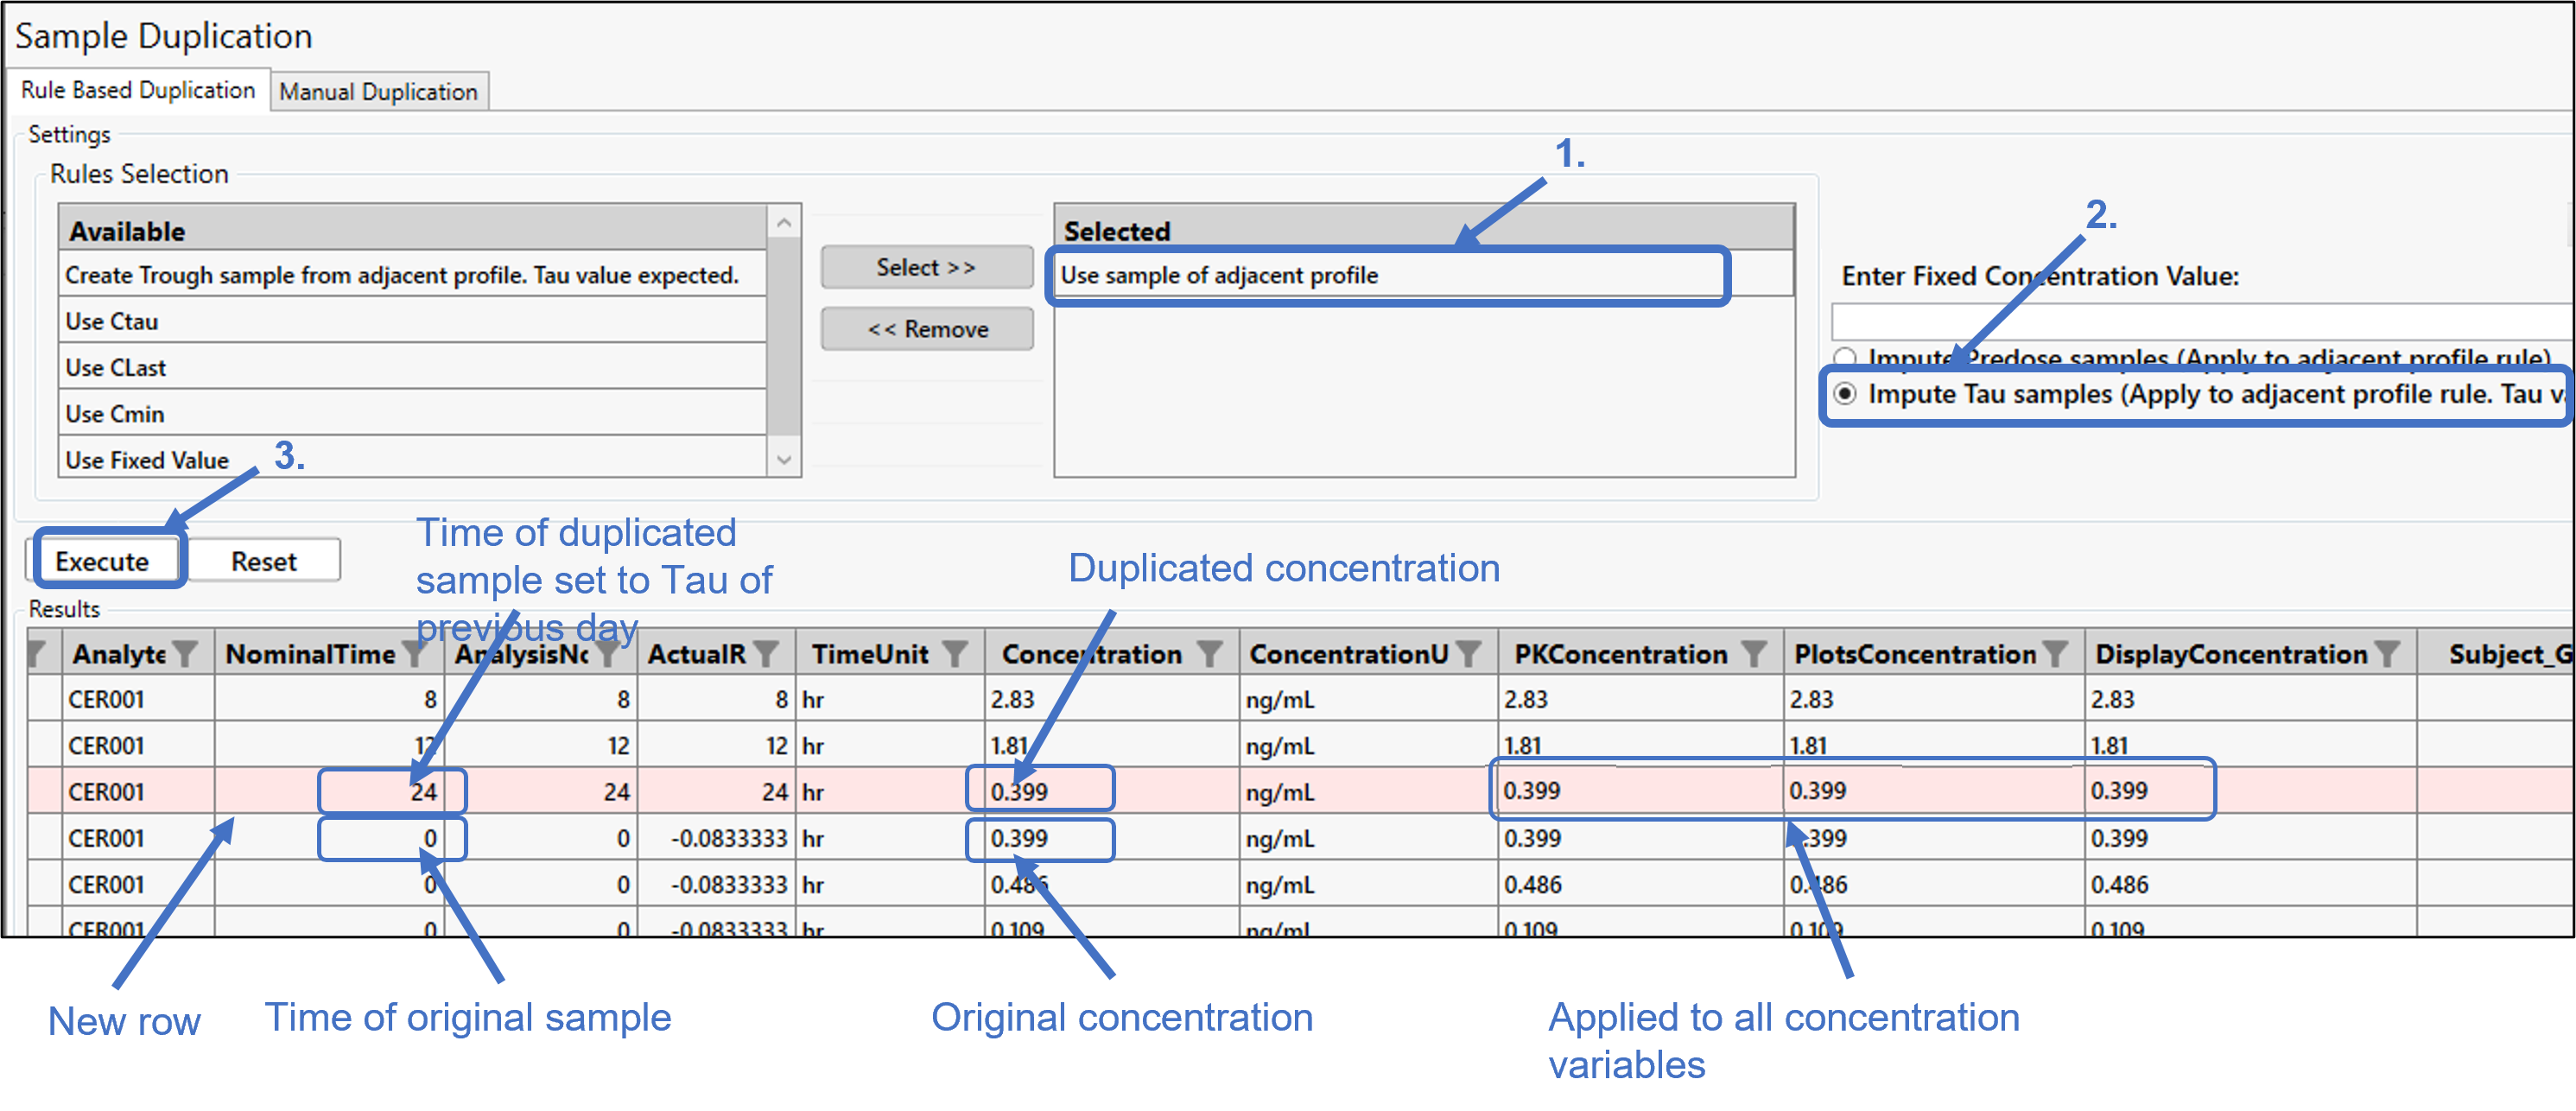
Task: Click the ActualR column filter icon
Action: tap(766, 654)
